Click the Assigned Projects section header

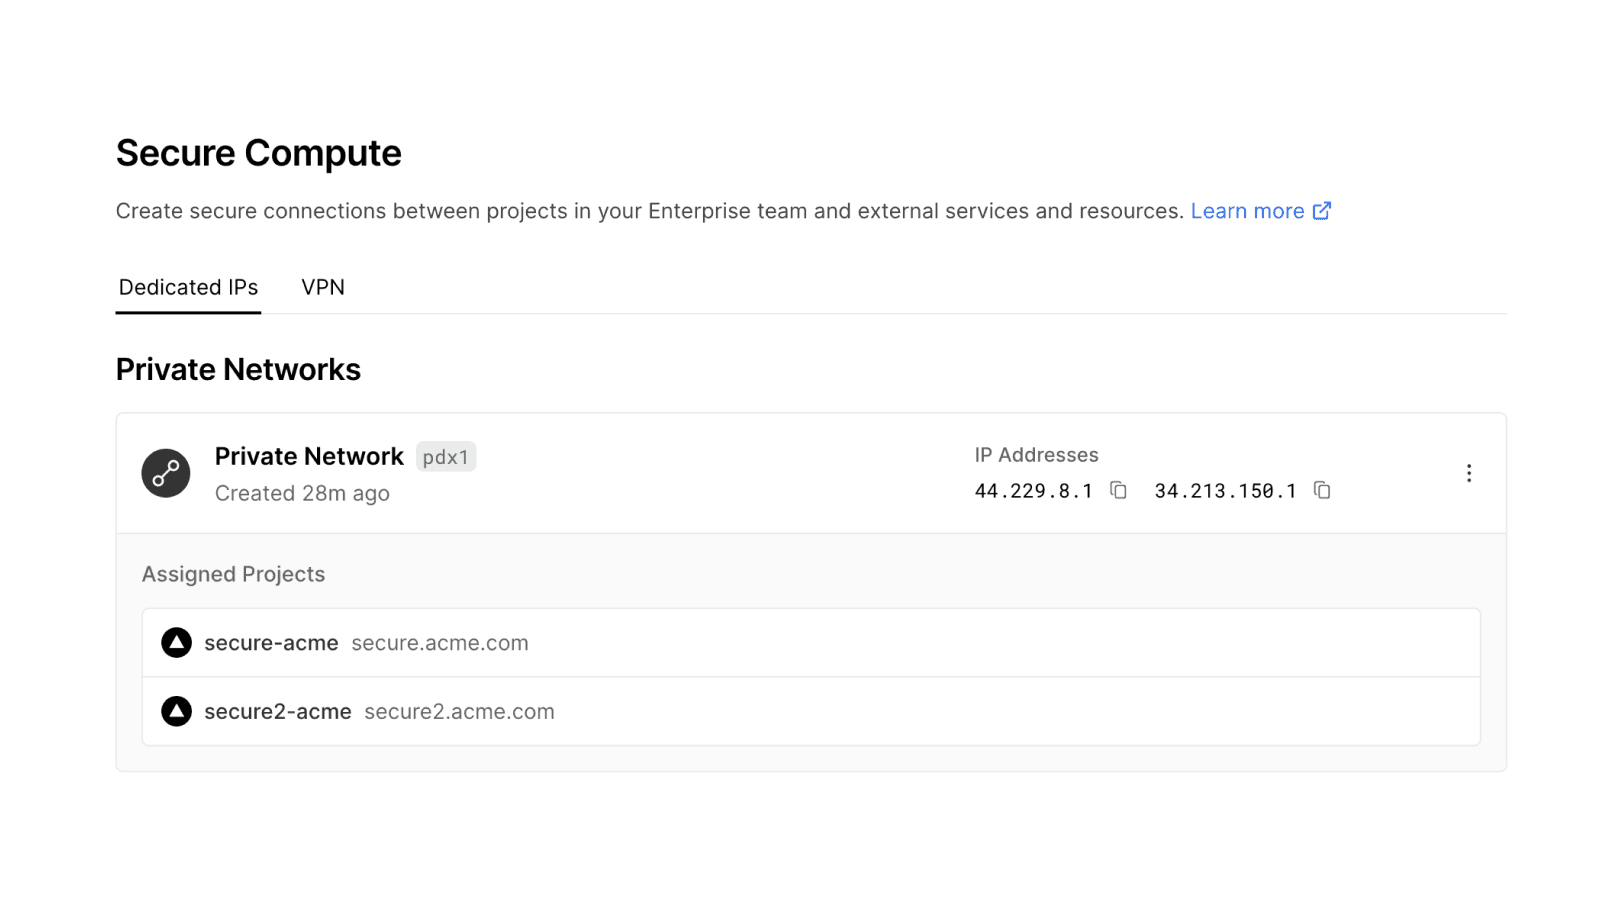[x=233, y=574]
